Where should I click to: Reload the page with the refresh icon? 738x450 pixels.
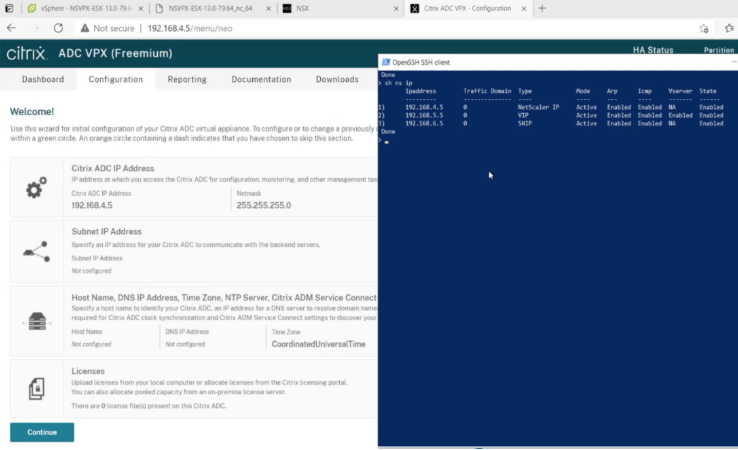(58, 28)
